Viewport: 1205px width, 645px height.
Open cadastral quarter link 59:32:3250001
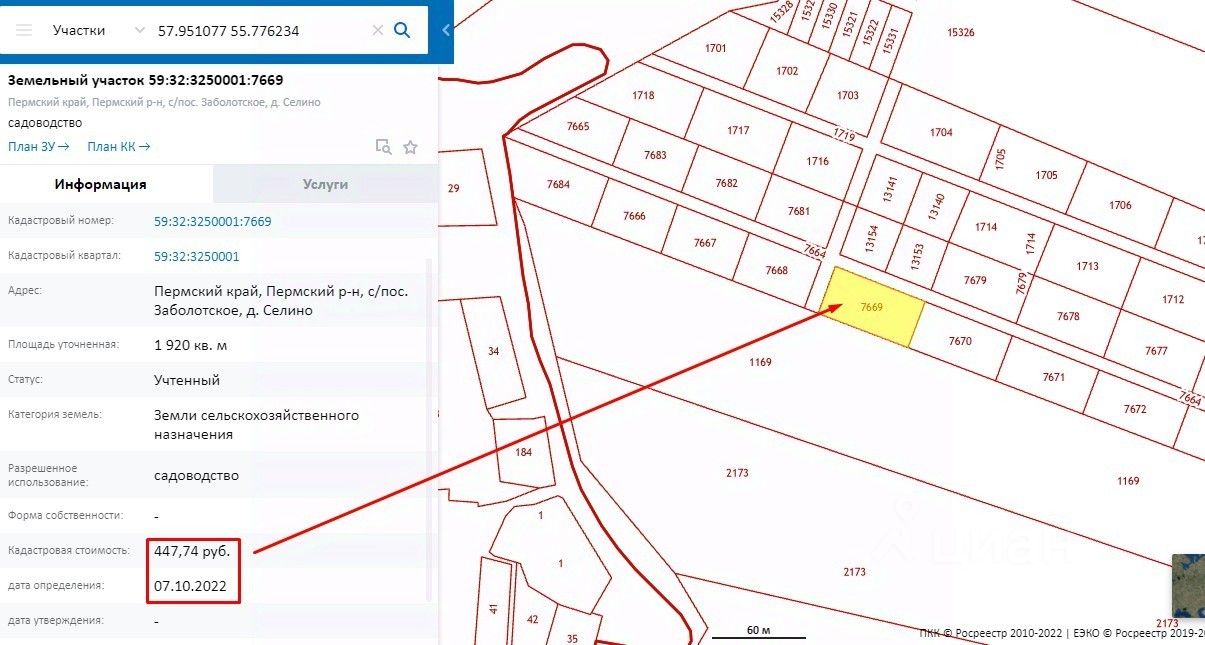pos(197,256)
